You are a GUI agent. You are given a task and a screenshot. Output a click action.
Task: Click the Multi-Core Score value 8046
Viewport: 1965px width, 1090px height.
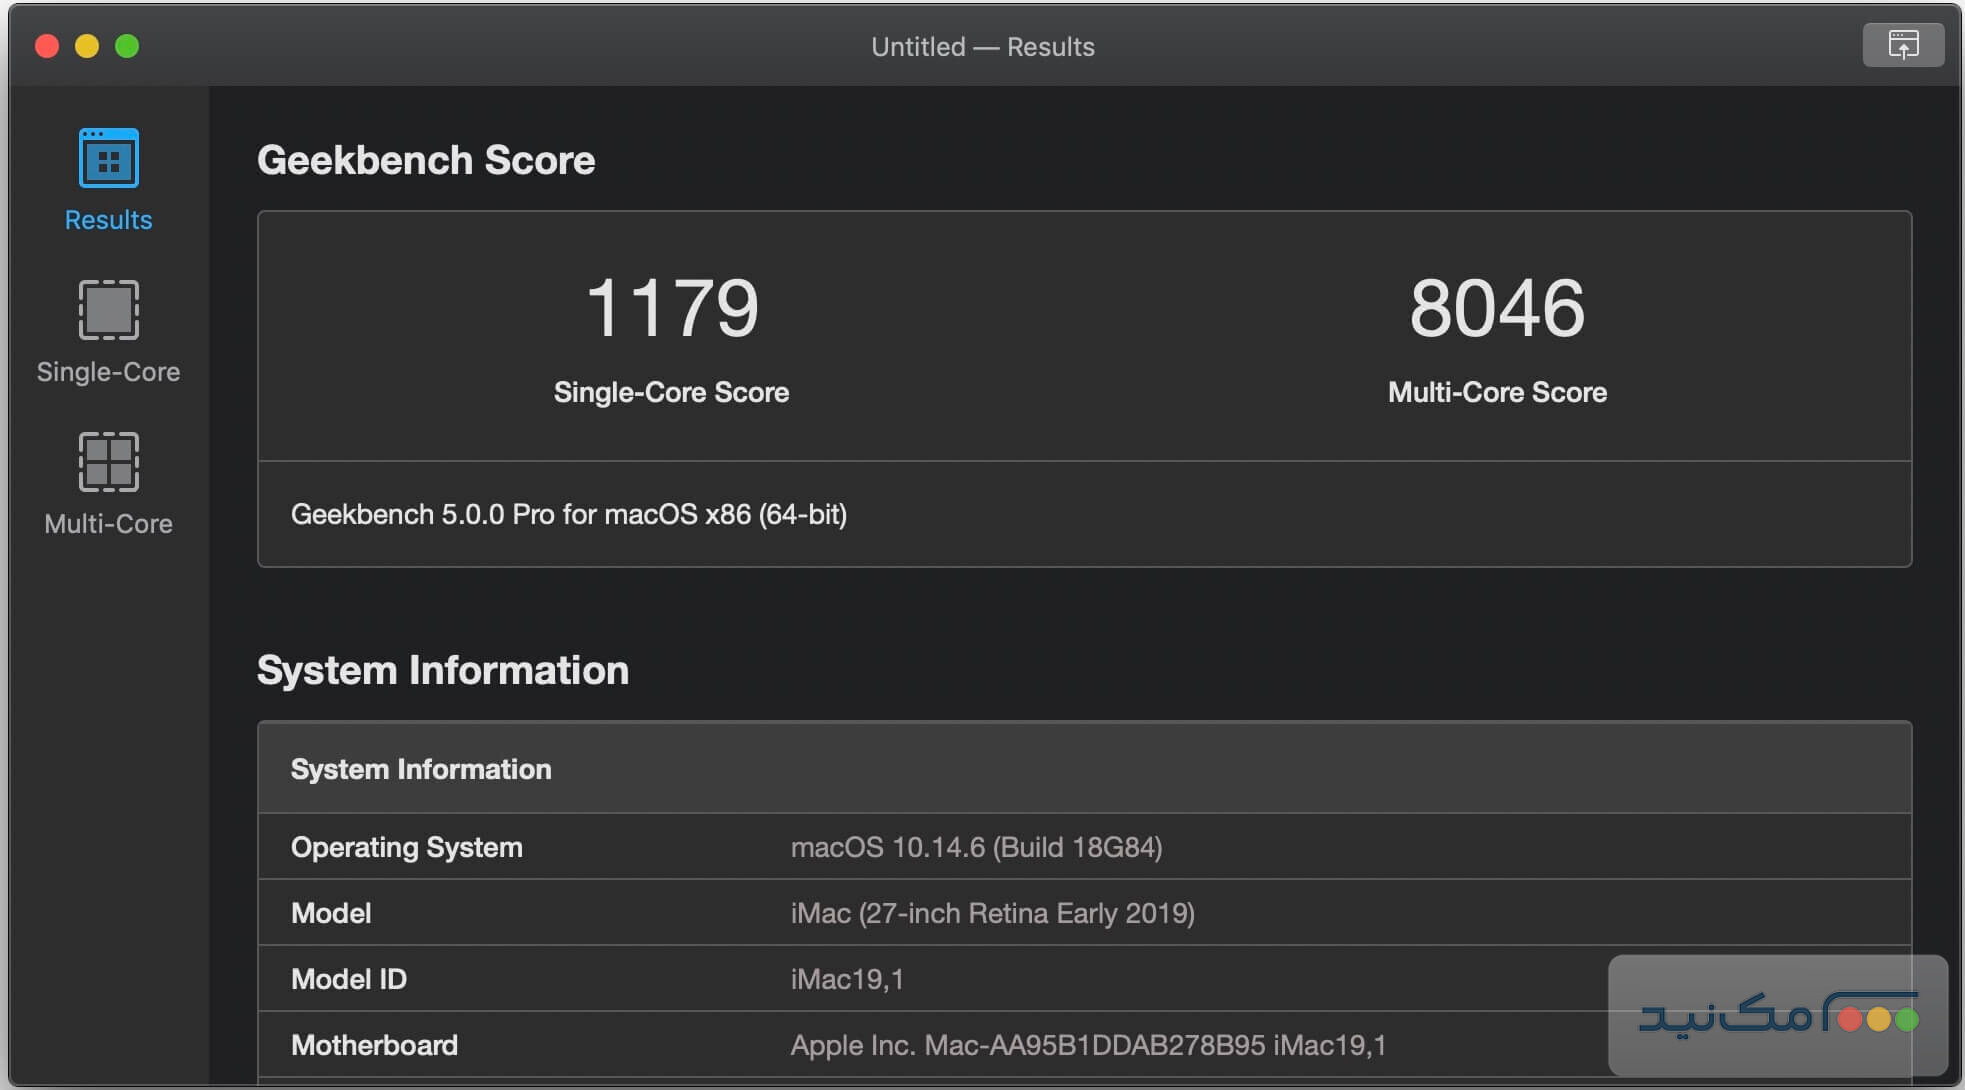(1495, 307)
